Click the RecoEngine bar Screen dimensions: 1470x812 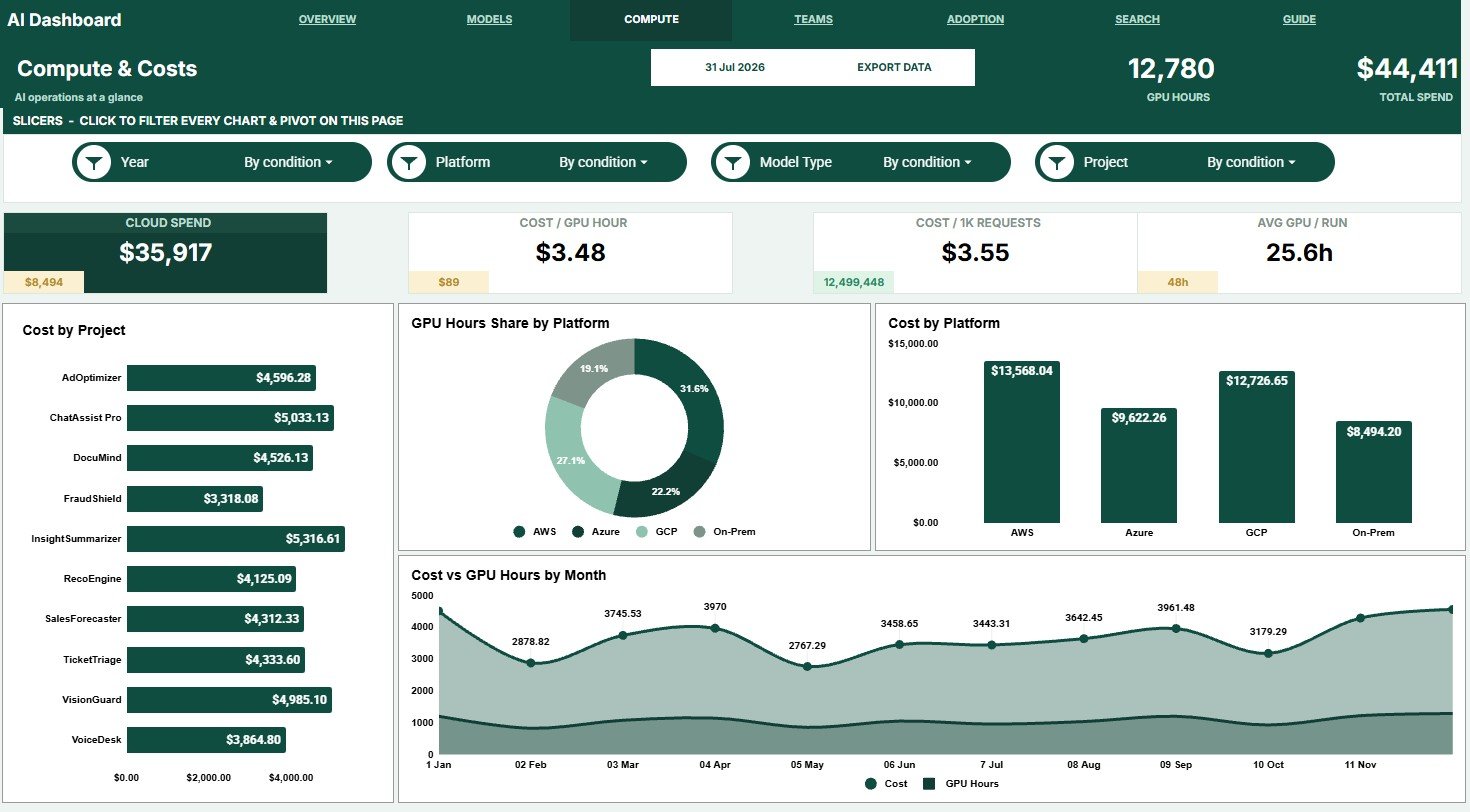point(211,579)
